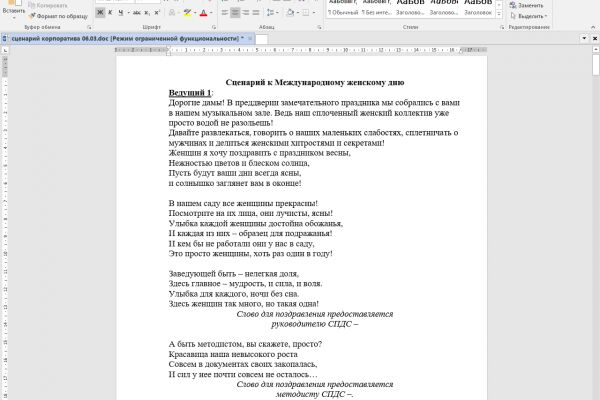Click the italic line 'методисту СПДС –.'

[x=315, y=394]
